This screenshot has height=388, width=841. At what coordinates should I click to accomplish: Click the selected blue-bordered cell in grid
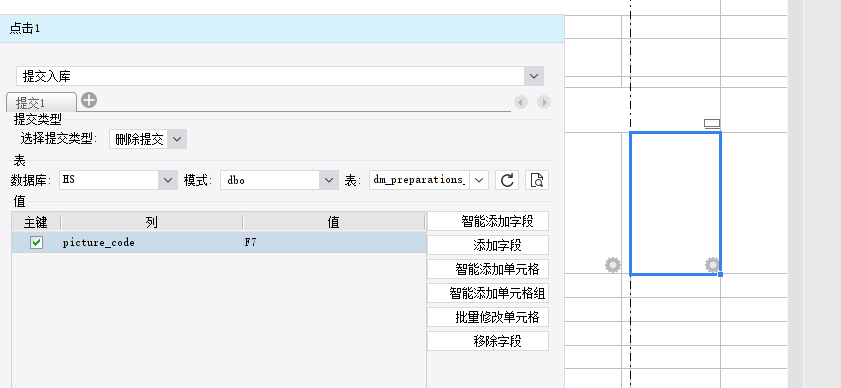[x=675, y=203]
